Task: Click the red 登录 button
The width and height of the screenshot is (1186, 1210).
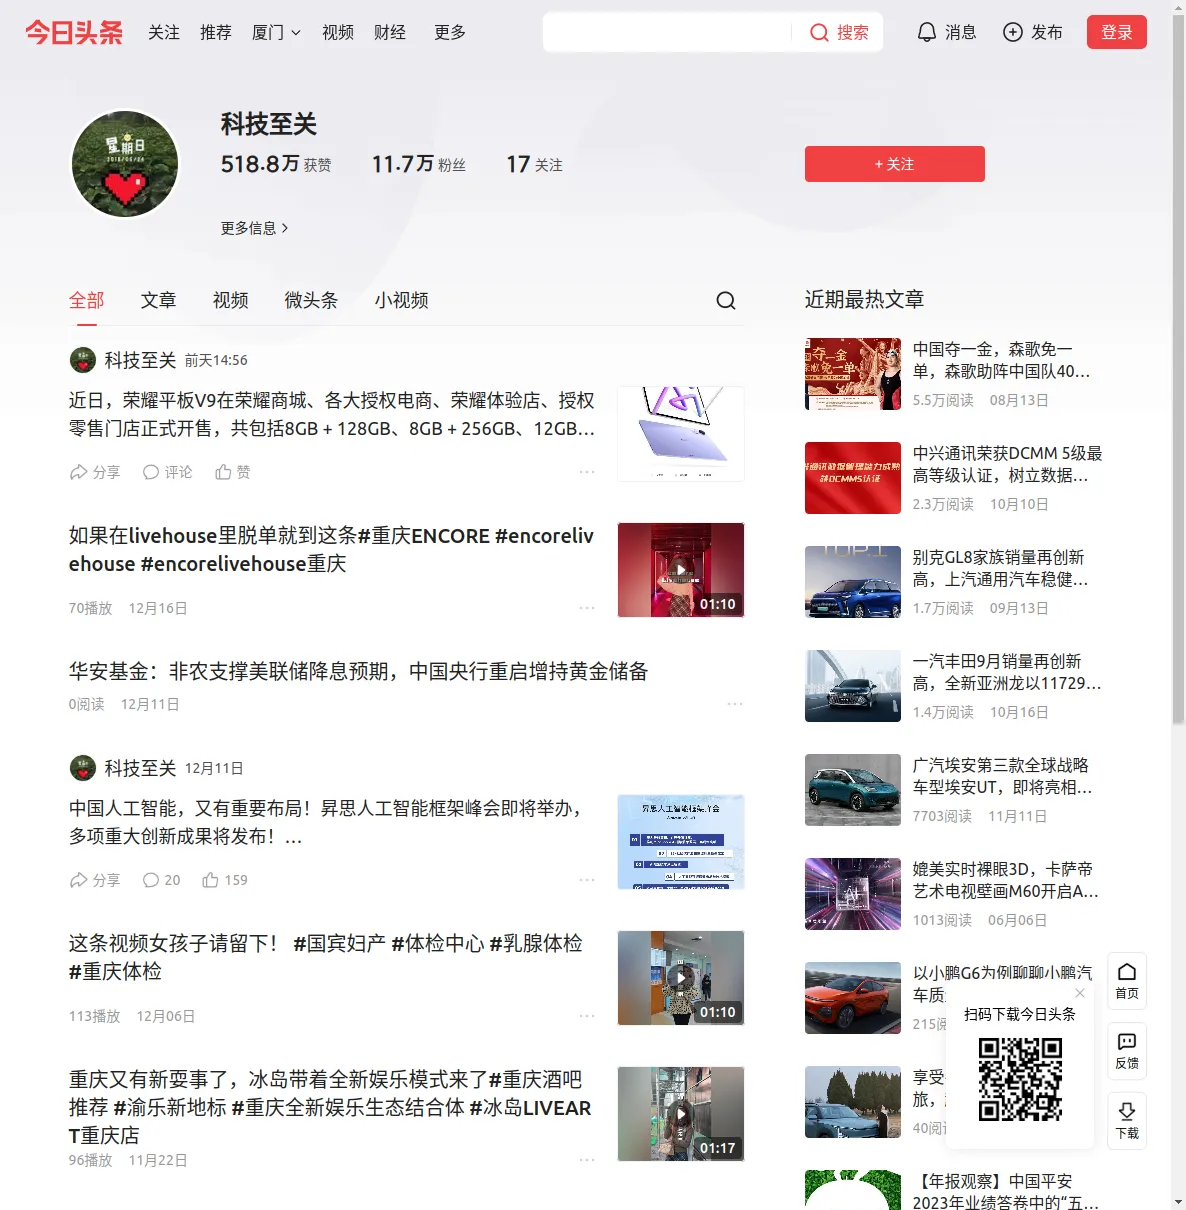Action: coord(1117,32)
